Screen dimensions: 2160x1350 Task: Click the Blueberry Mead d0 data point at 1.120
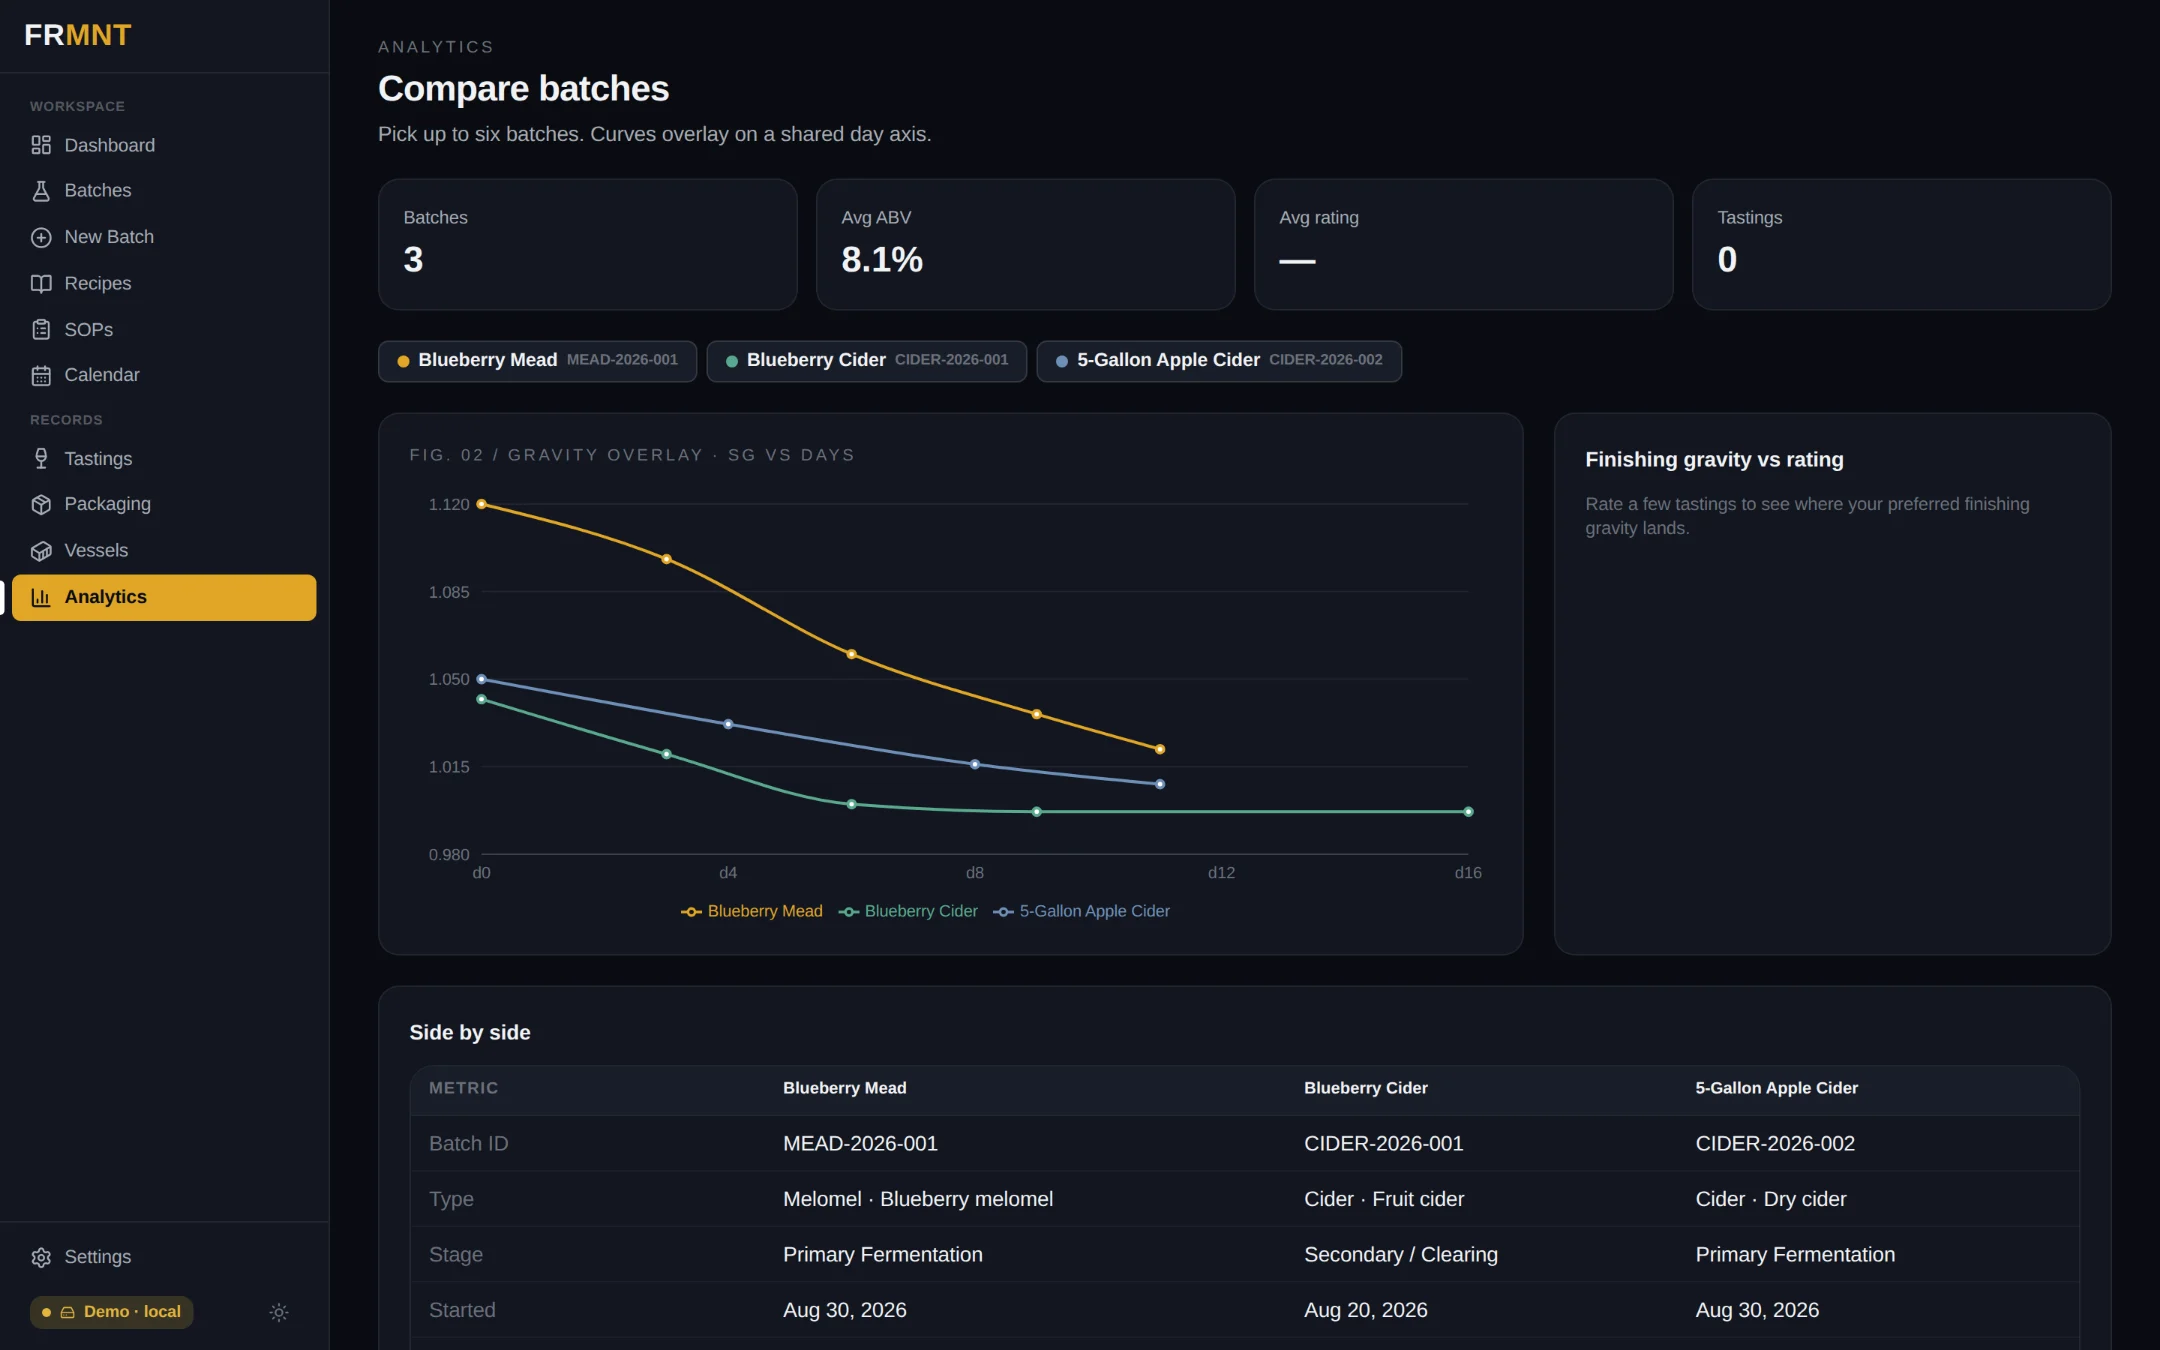point(481,504)
